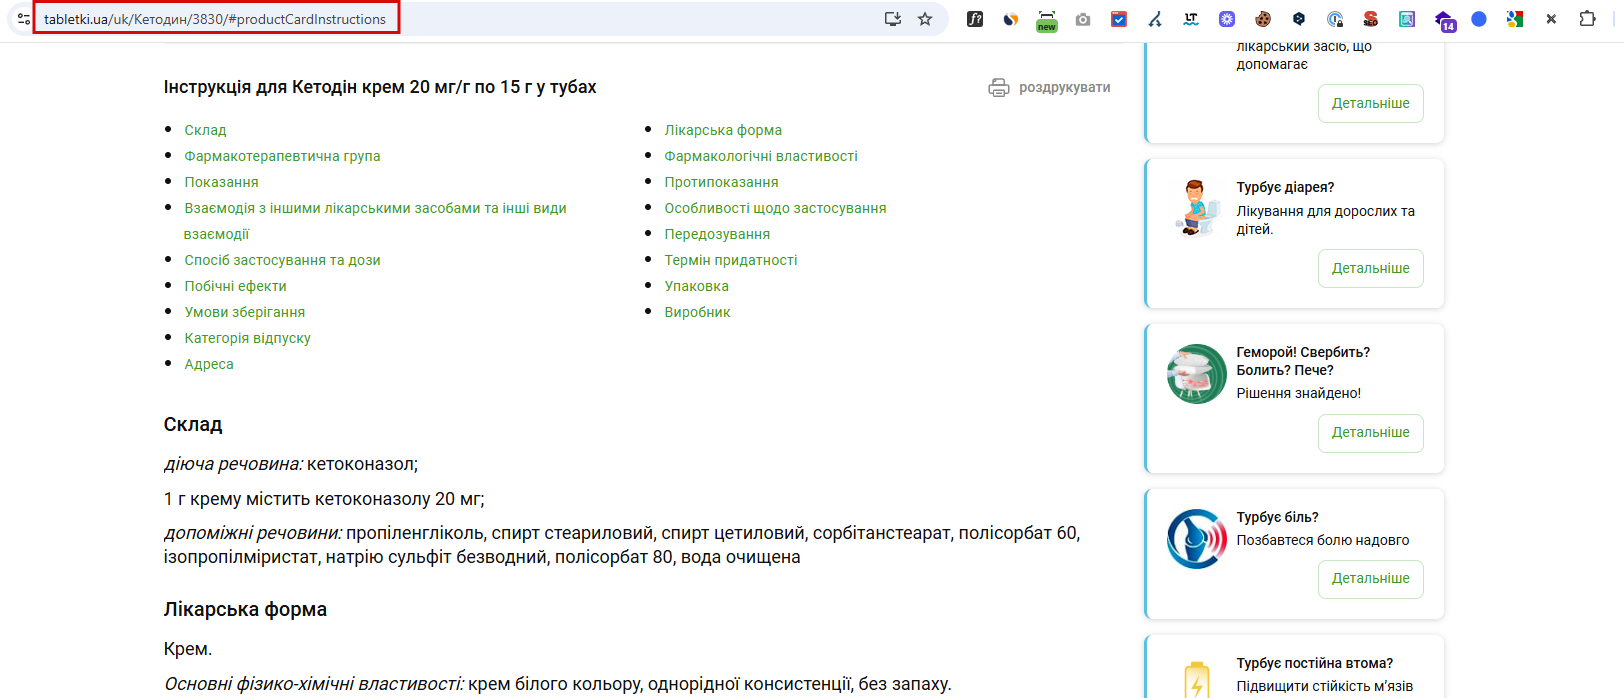Click the Інструкція для Кетодін крем heading
Viewport: 1624px width, 698px height.
click(x=380, y=87)
